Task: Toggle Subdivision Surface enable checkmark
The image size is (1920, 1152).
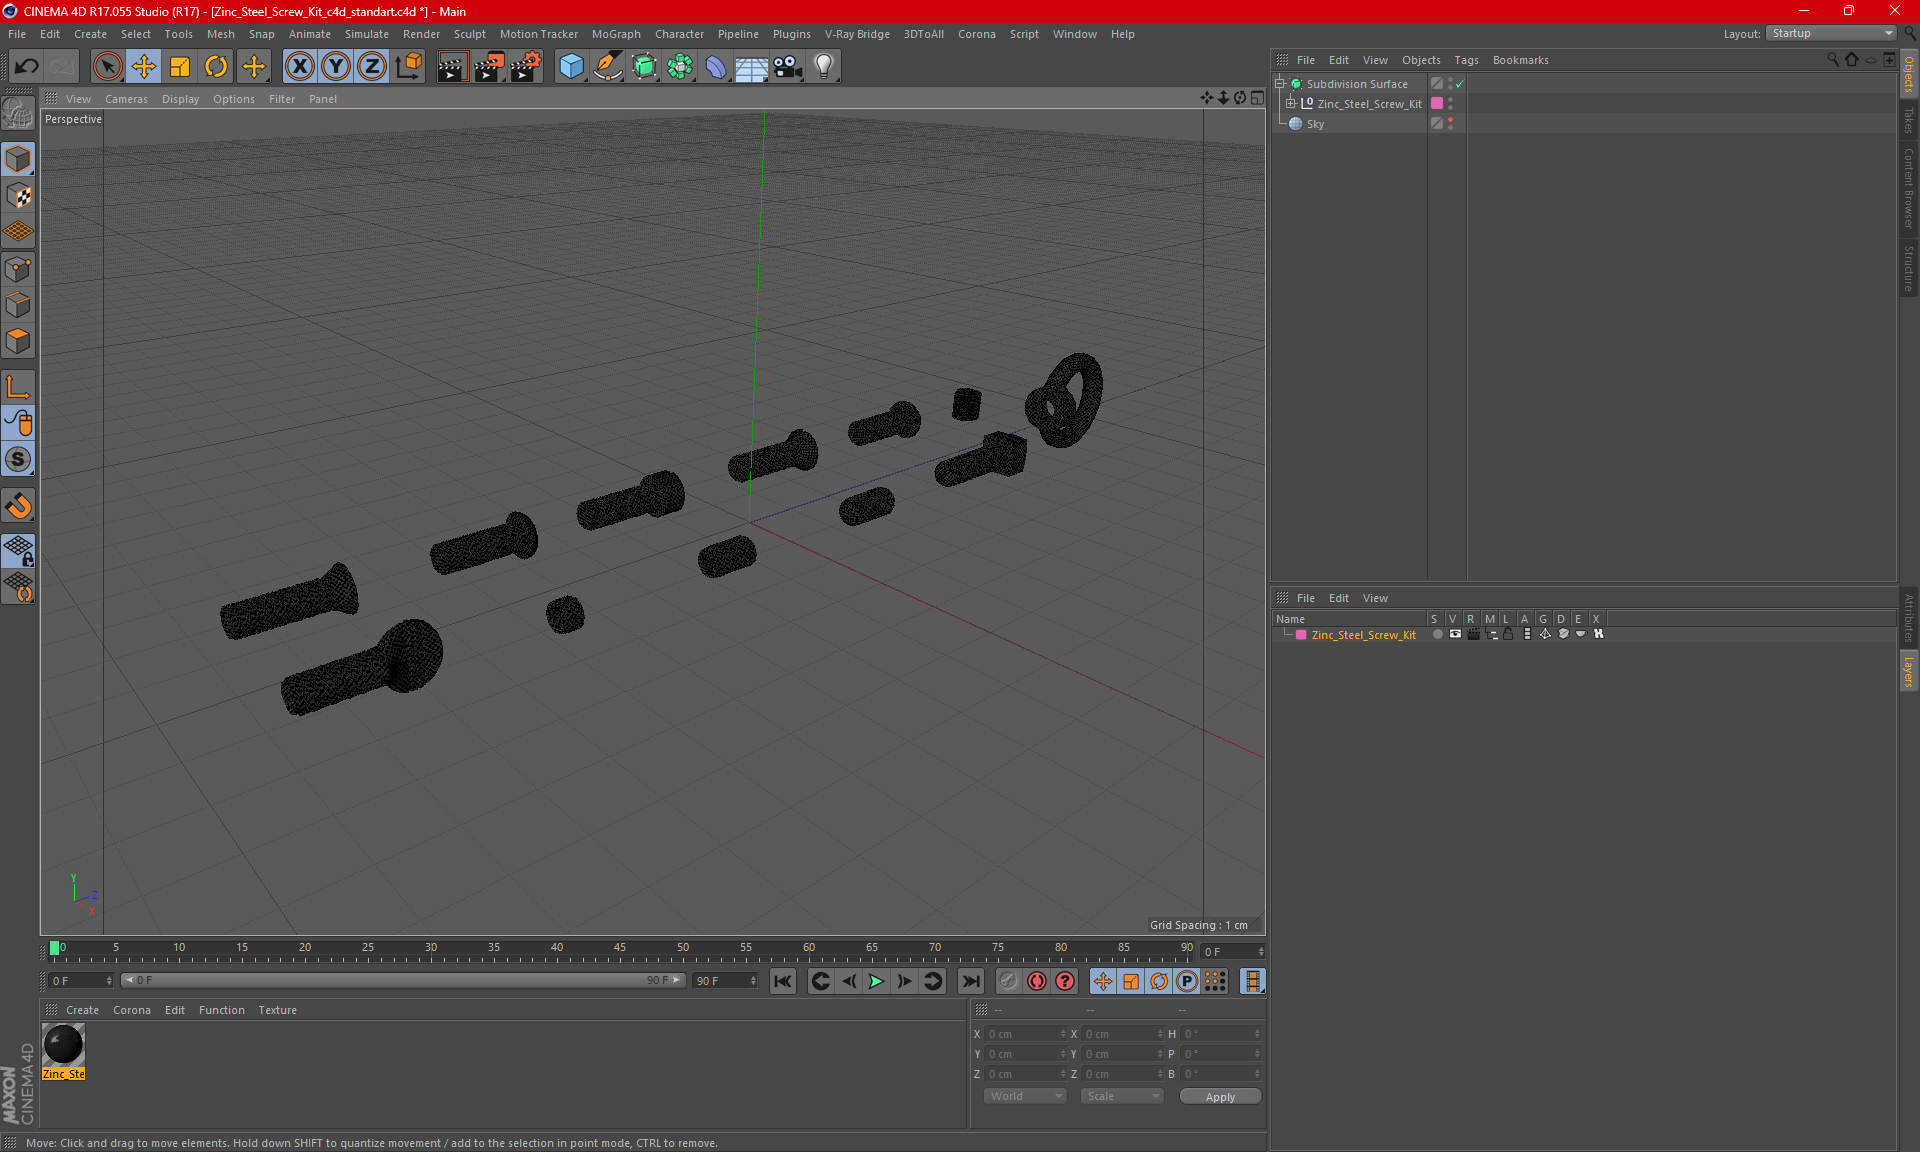Action: coord(1460,84)
